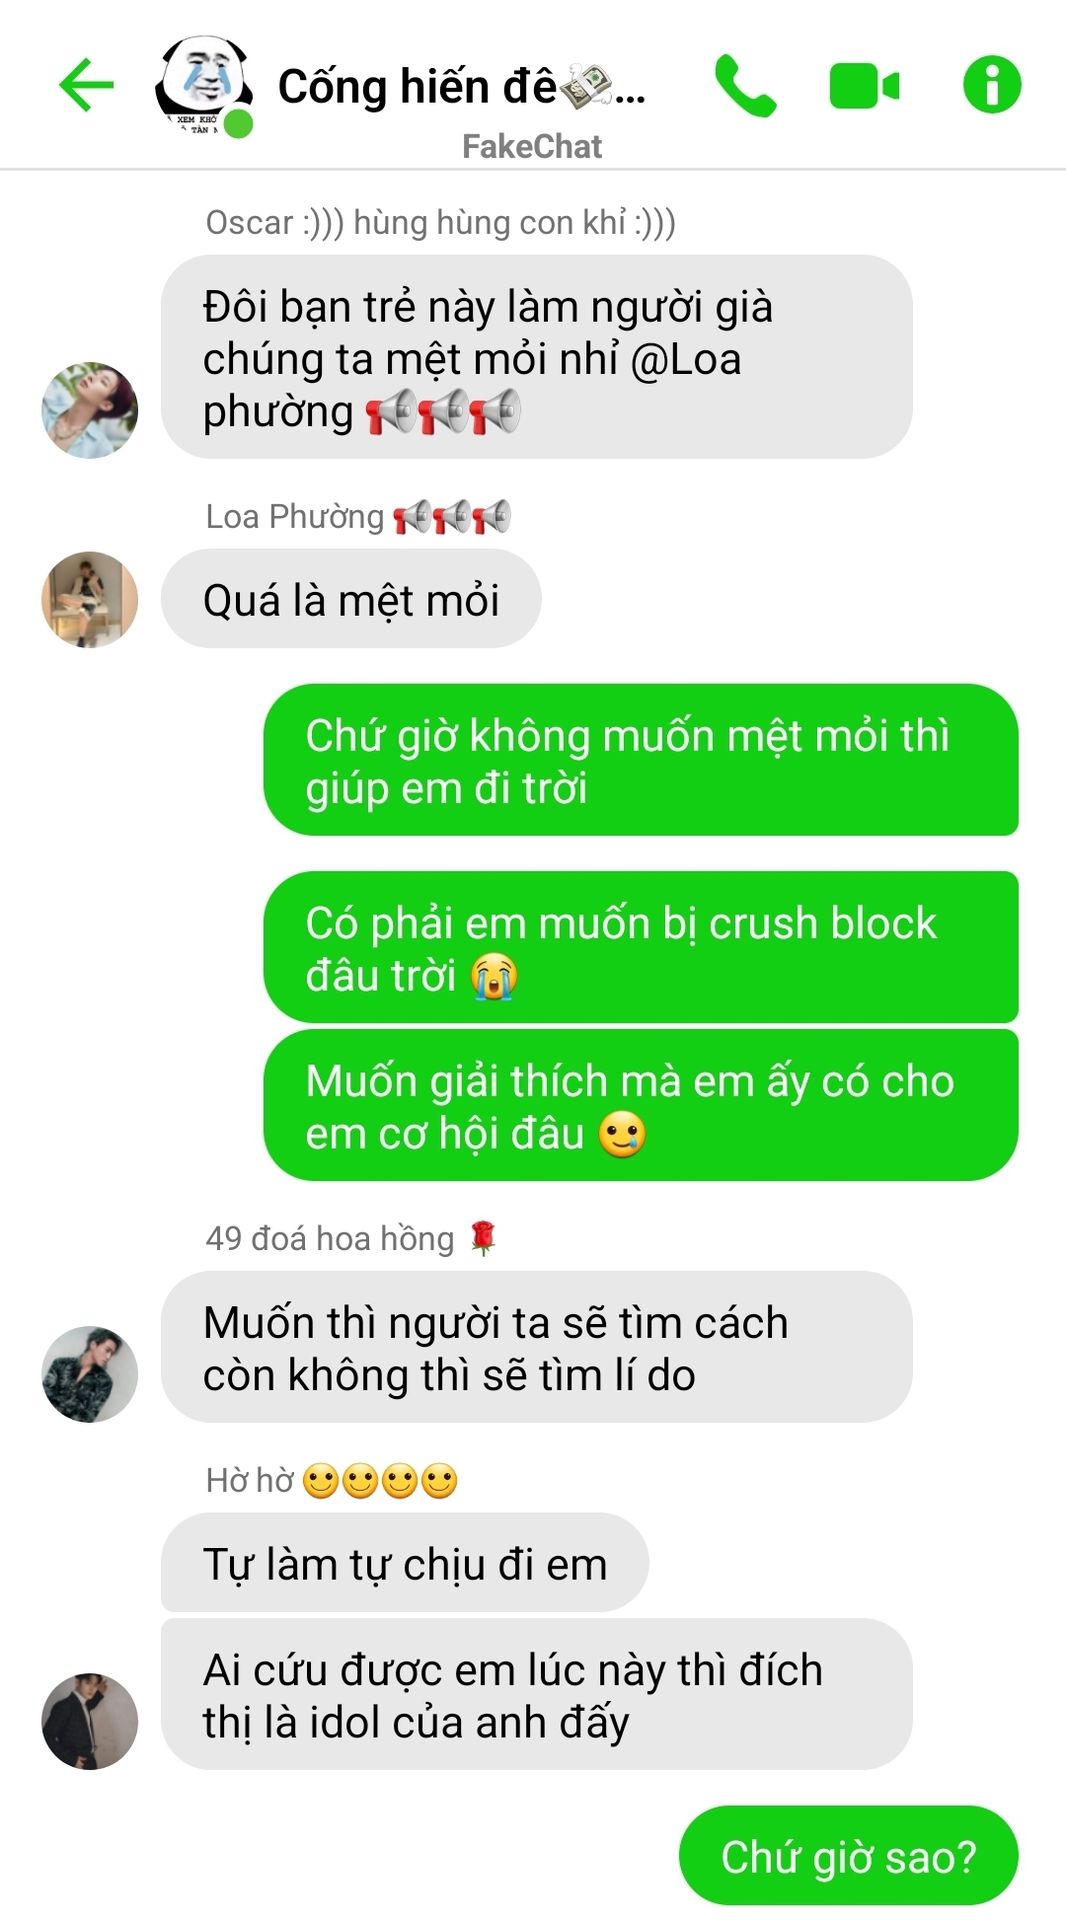1066x1920 pixels.
Task: Select the Có phải em muốn bị crush block bubble
Action: [x=641, y=947]
